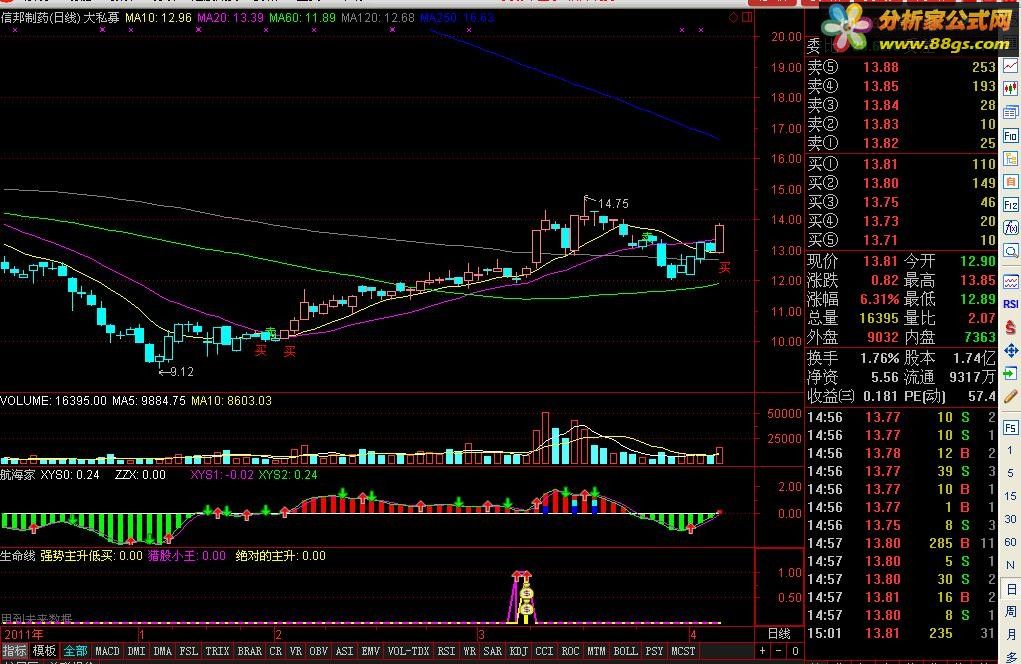This screenshot has height=664, width=1021.
Task: Click the 14.75 high price label
Action: click(613, 204)
